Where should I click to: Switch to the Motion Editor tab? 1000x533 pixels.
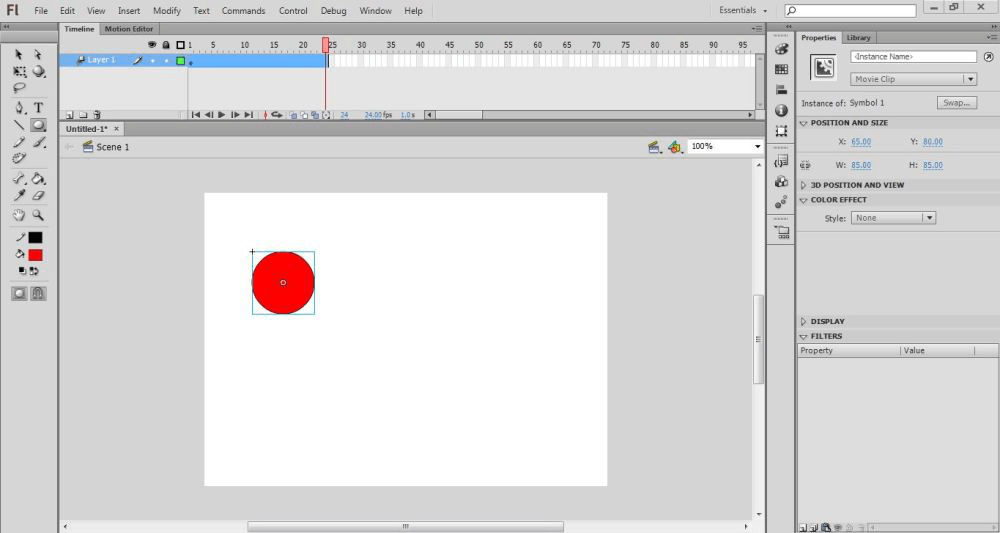tap(129, 29)
